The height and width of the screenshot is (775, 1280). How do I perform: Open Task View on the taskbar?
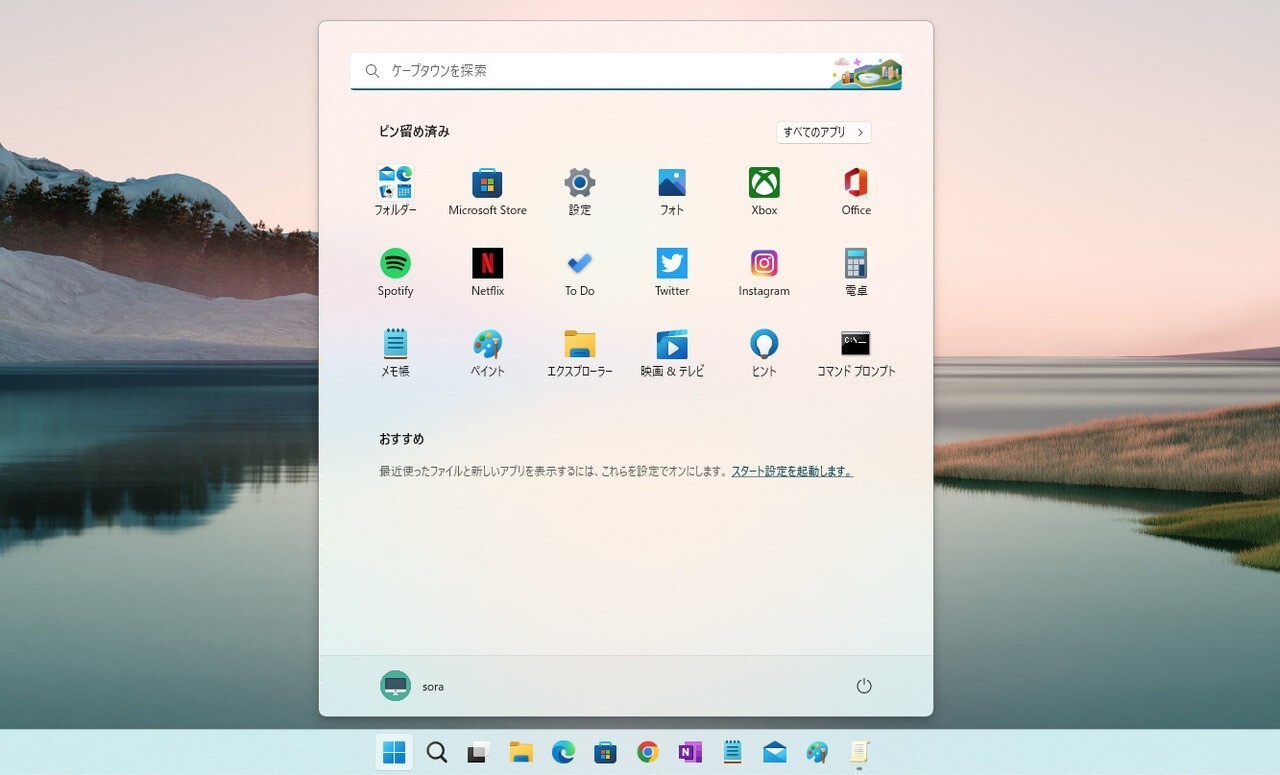(479, 752)
